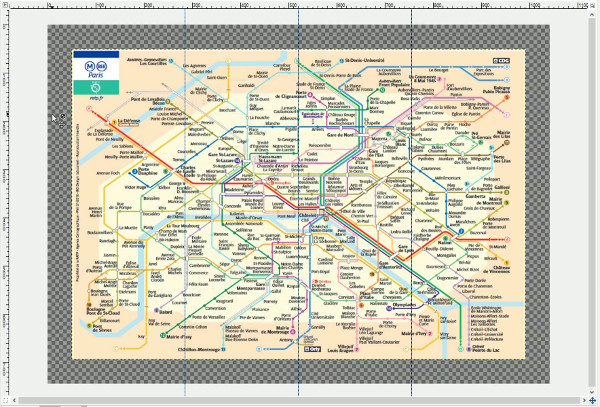Click the Nation station label
600x407 pixels.
pyautogui.click(x=444, y=243)
